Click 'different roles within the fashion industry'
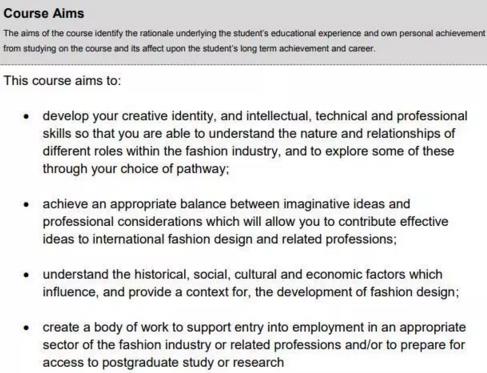This screenshot has height=373, width=487. pyautogui.click(x=160, y=151)
